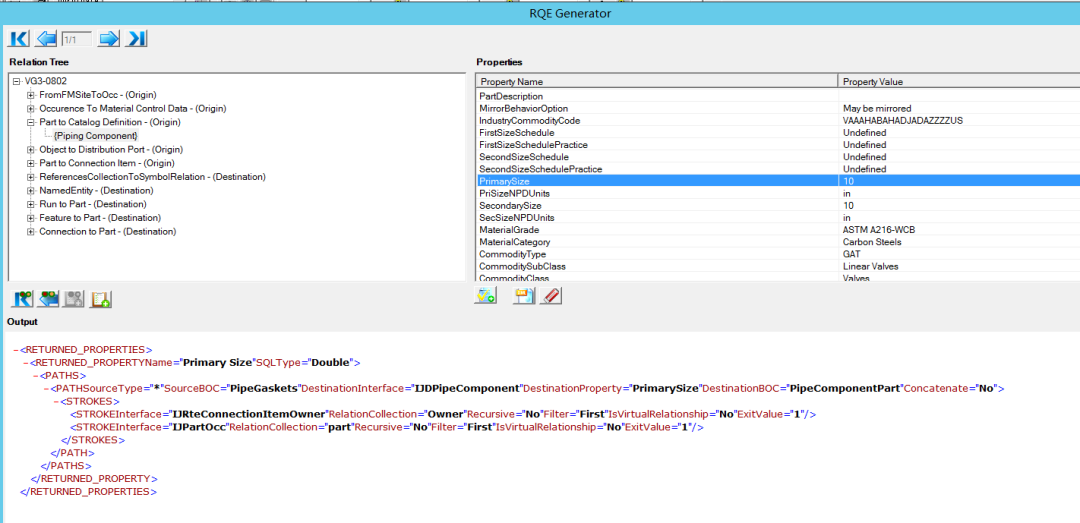The image size is (1080, 523).
Task: Select NamedEntity - (Destination) label
Action: (96, 191)
